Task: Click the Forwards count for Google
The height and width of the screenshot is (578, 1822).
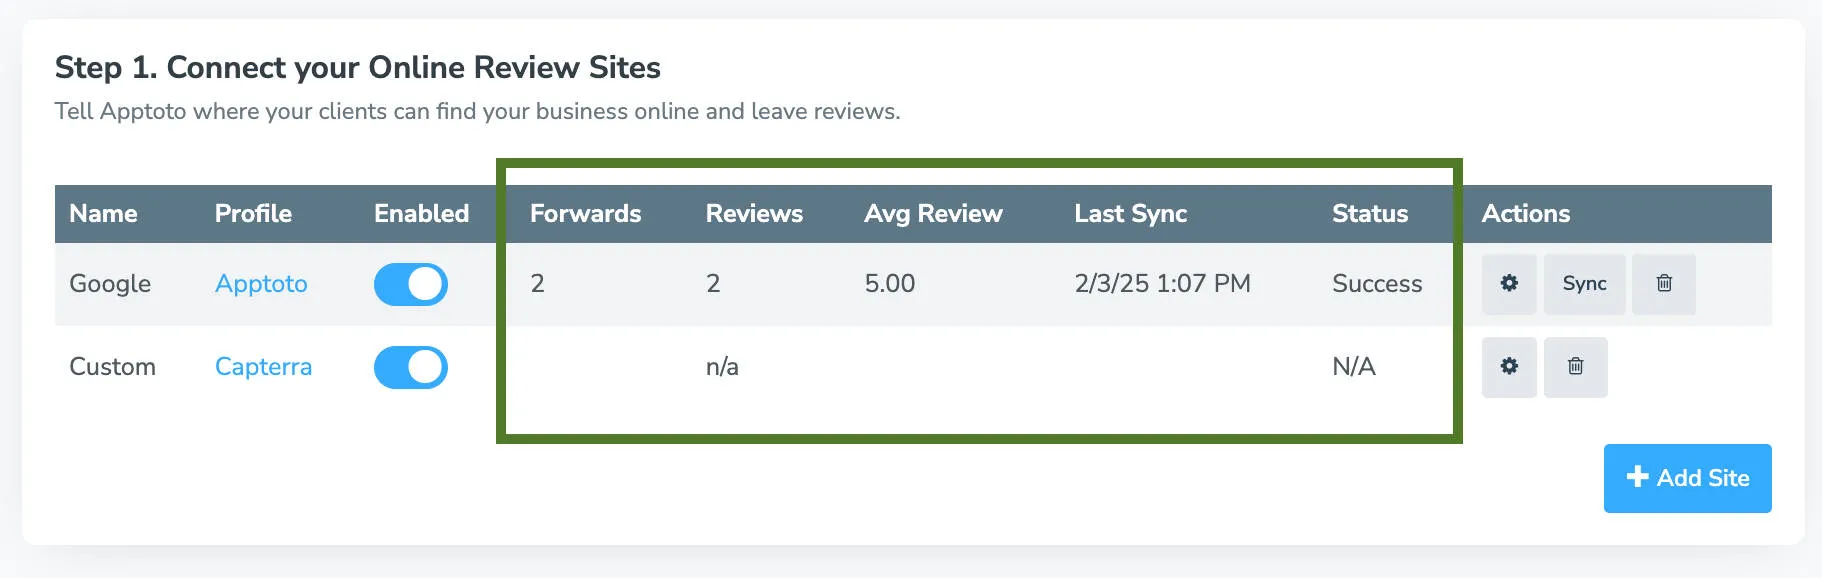Action: 537,284
